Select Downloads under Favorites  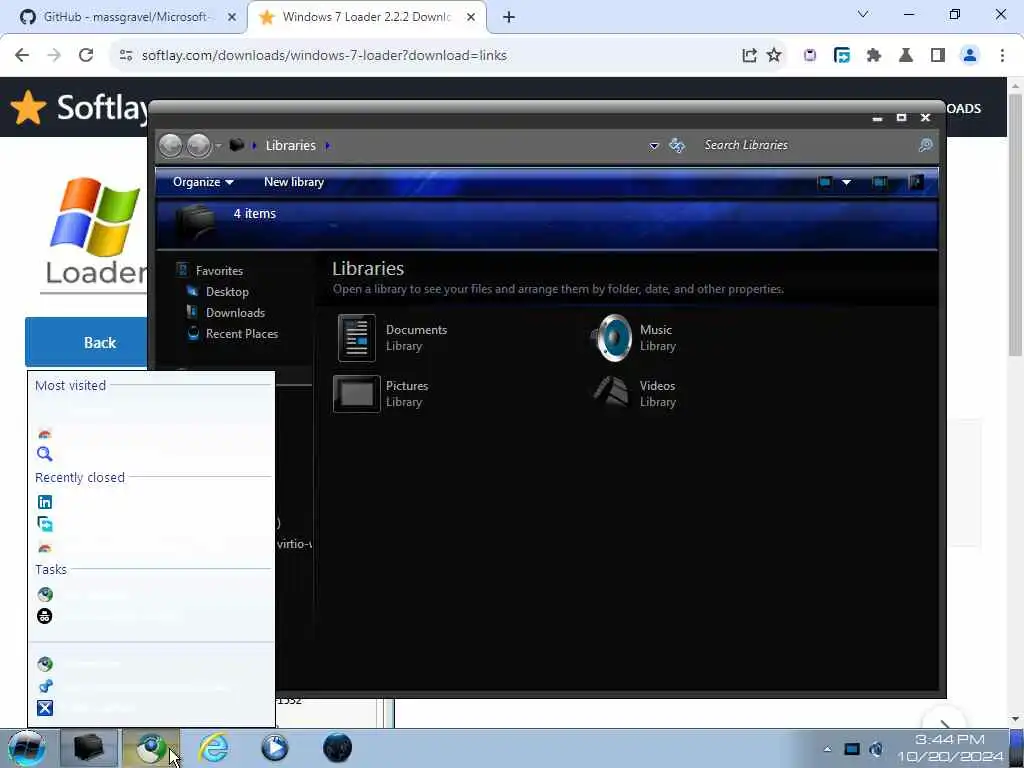click(x=235, y=312)
